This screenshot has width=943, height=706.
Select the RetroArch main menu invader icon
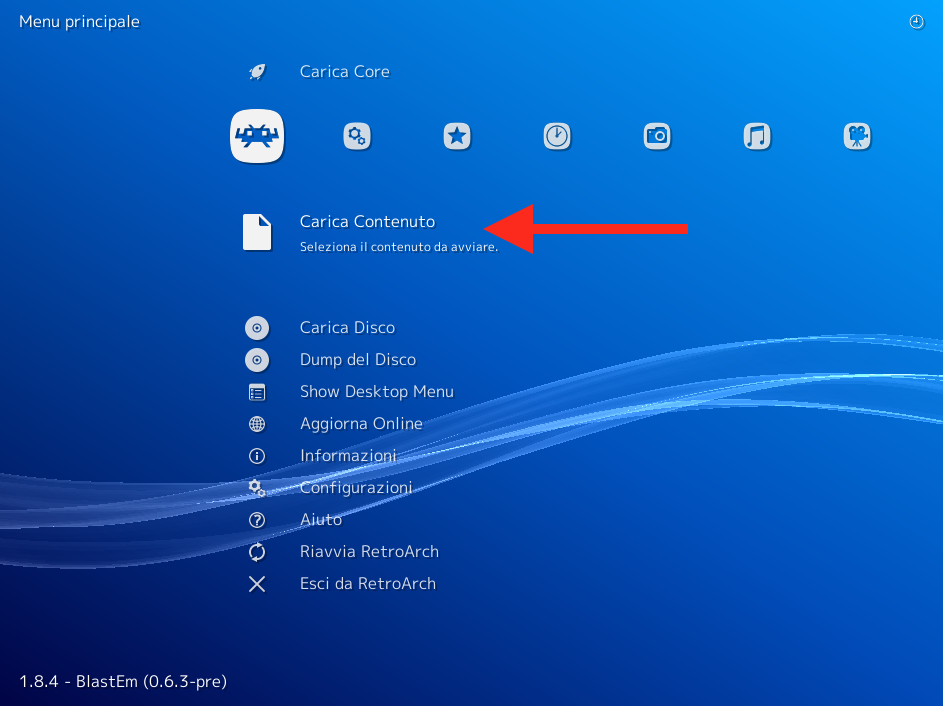[x=257, y=136]
